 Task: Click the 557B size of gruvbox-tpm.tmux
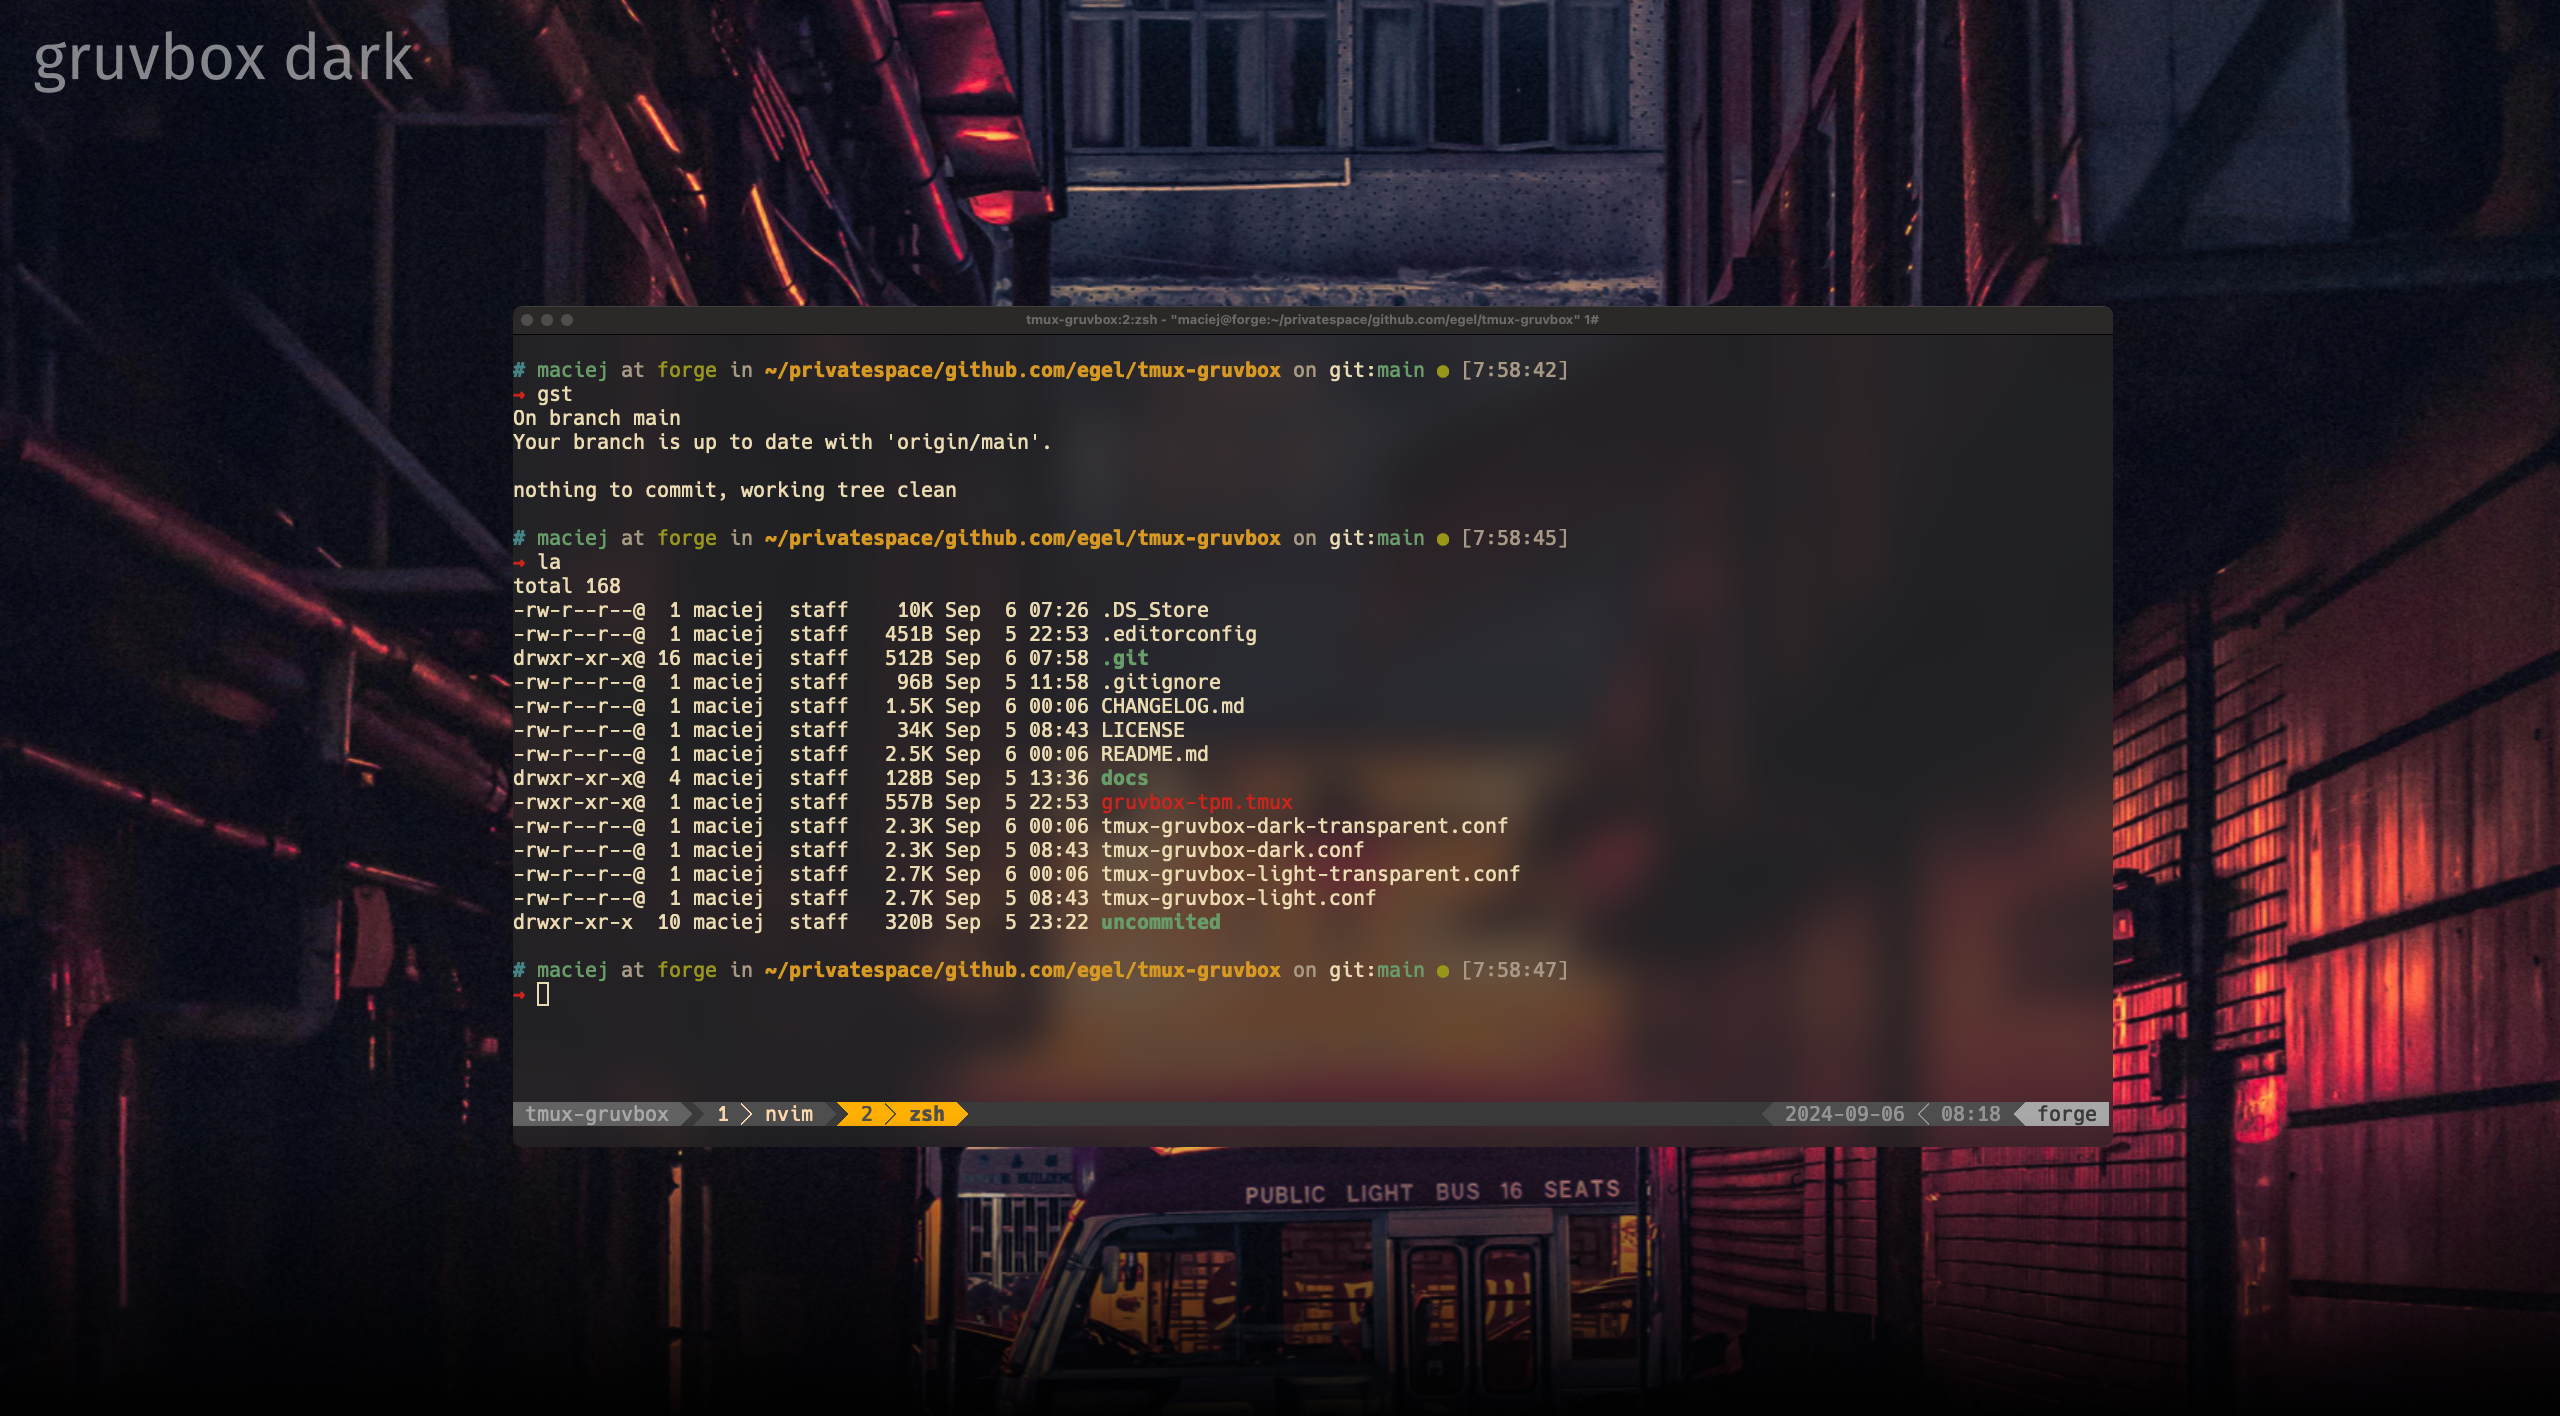(x=909, y=802)
